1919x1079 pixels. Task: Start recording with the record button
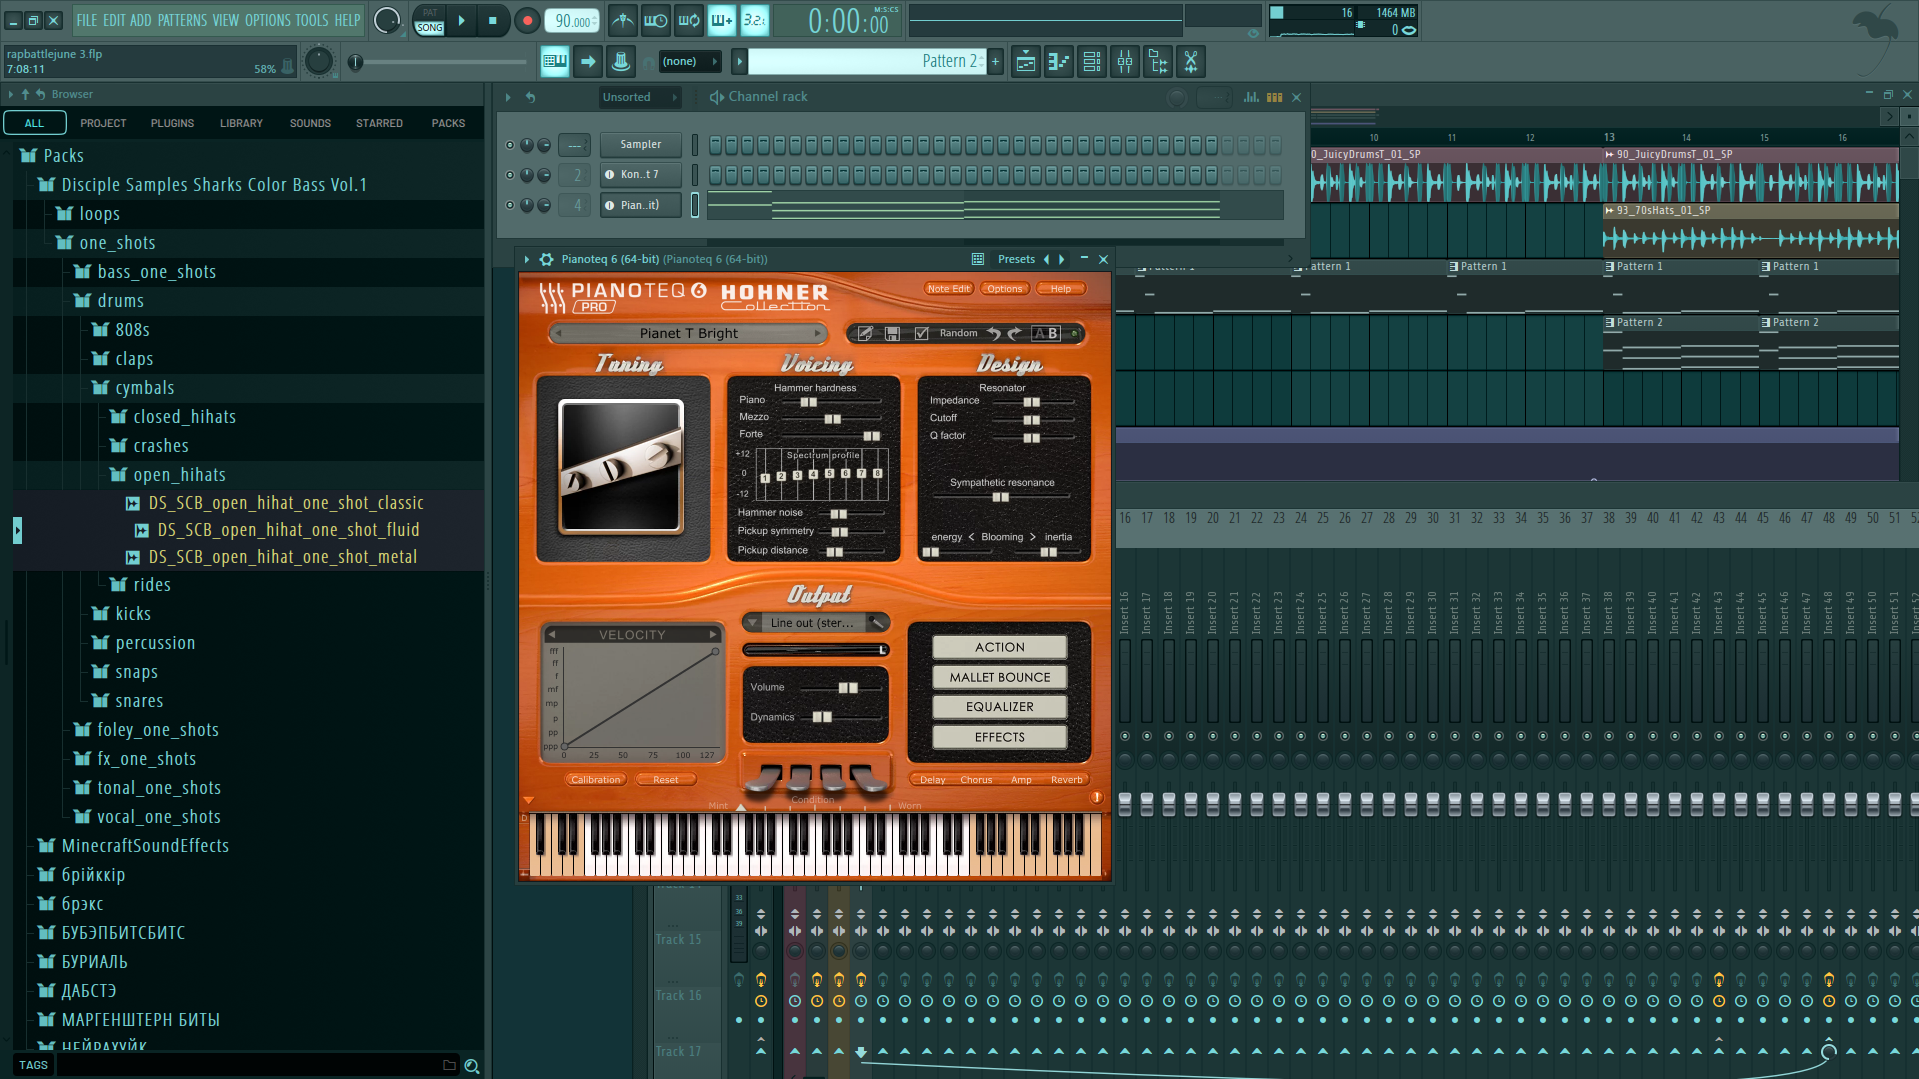527,21
